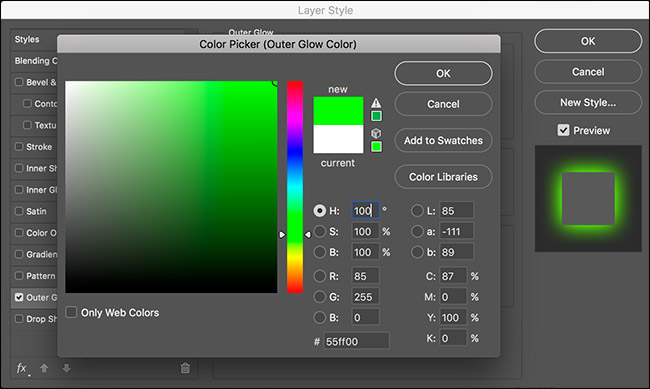Click the out-of-gamut warning triangle icon
Screen dimensions: 650x389
click(x=376, y=103)
